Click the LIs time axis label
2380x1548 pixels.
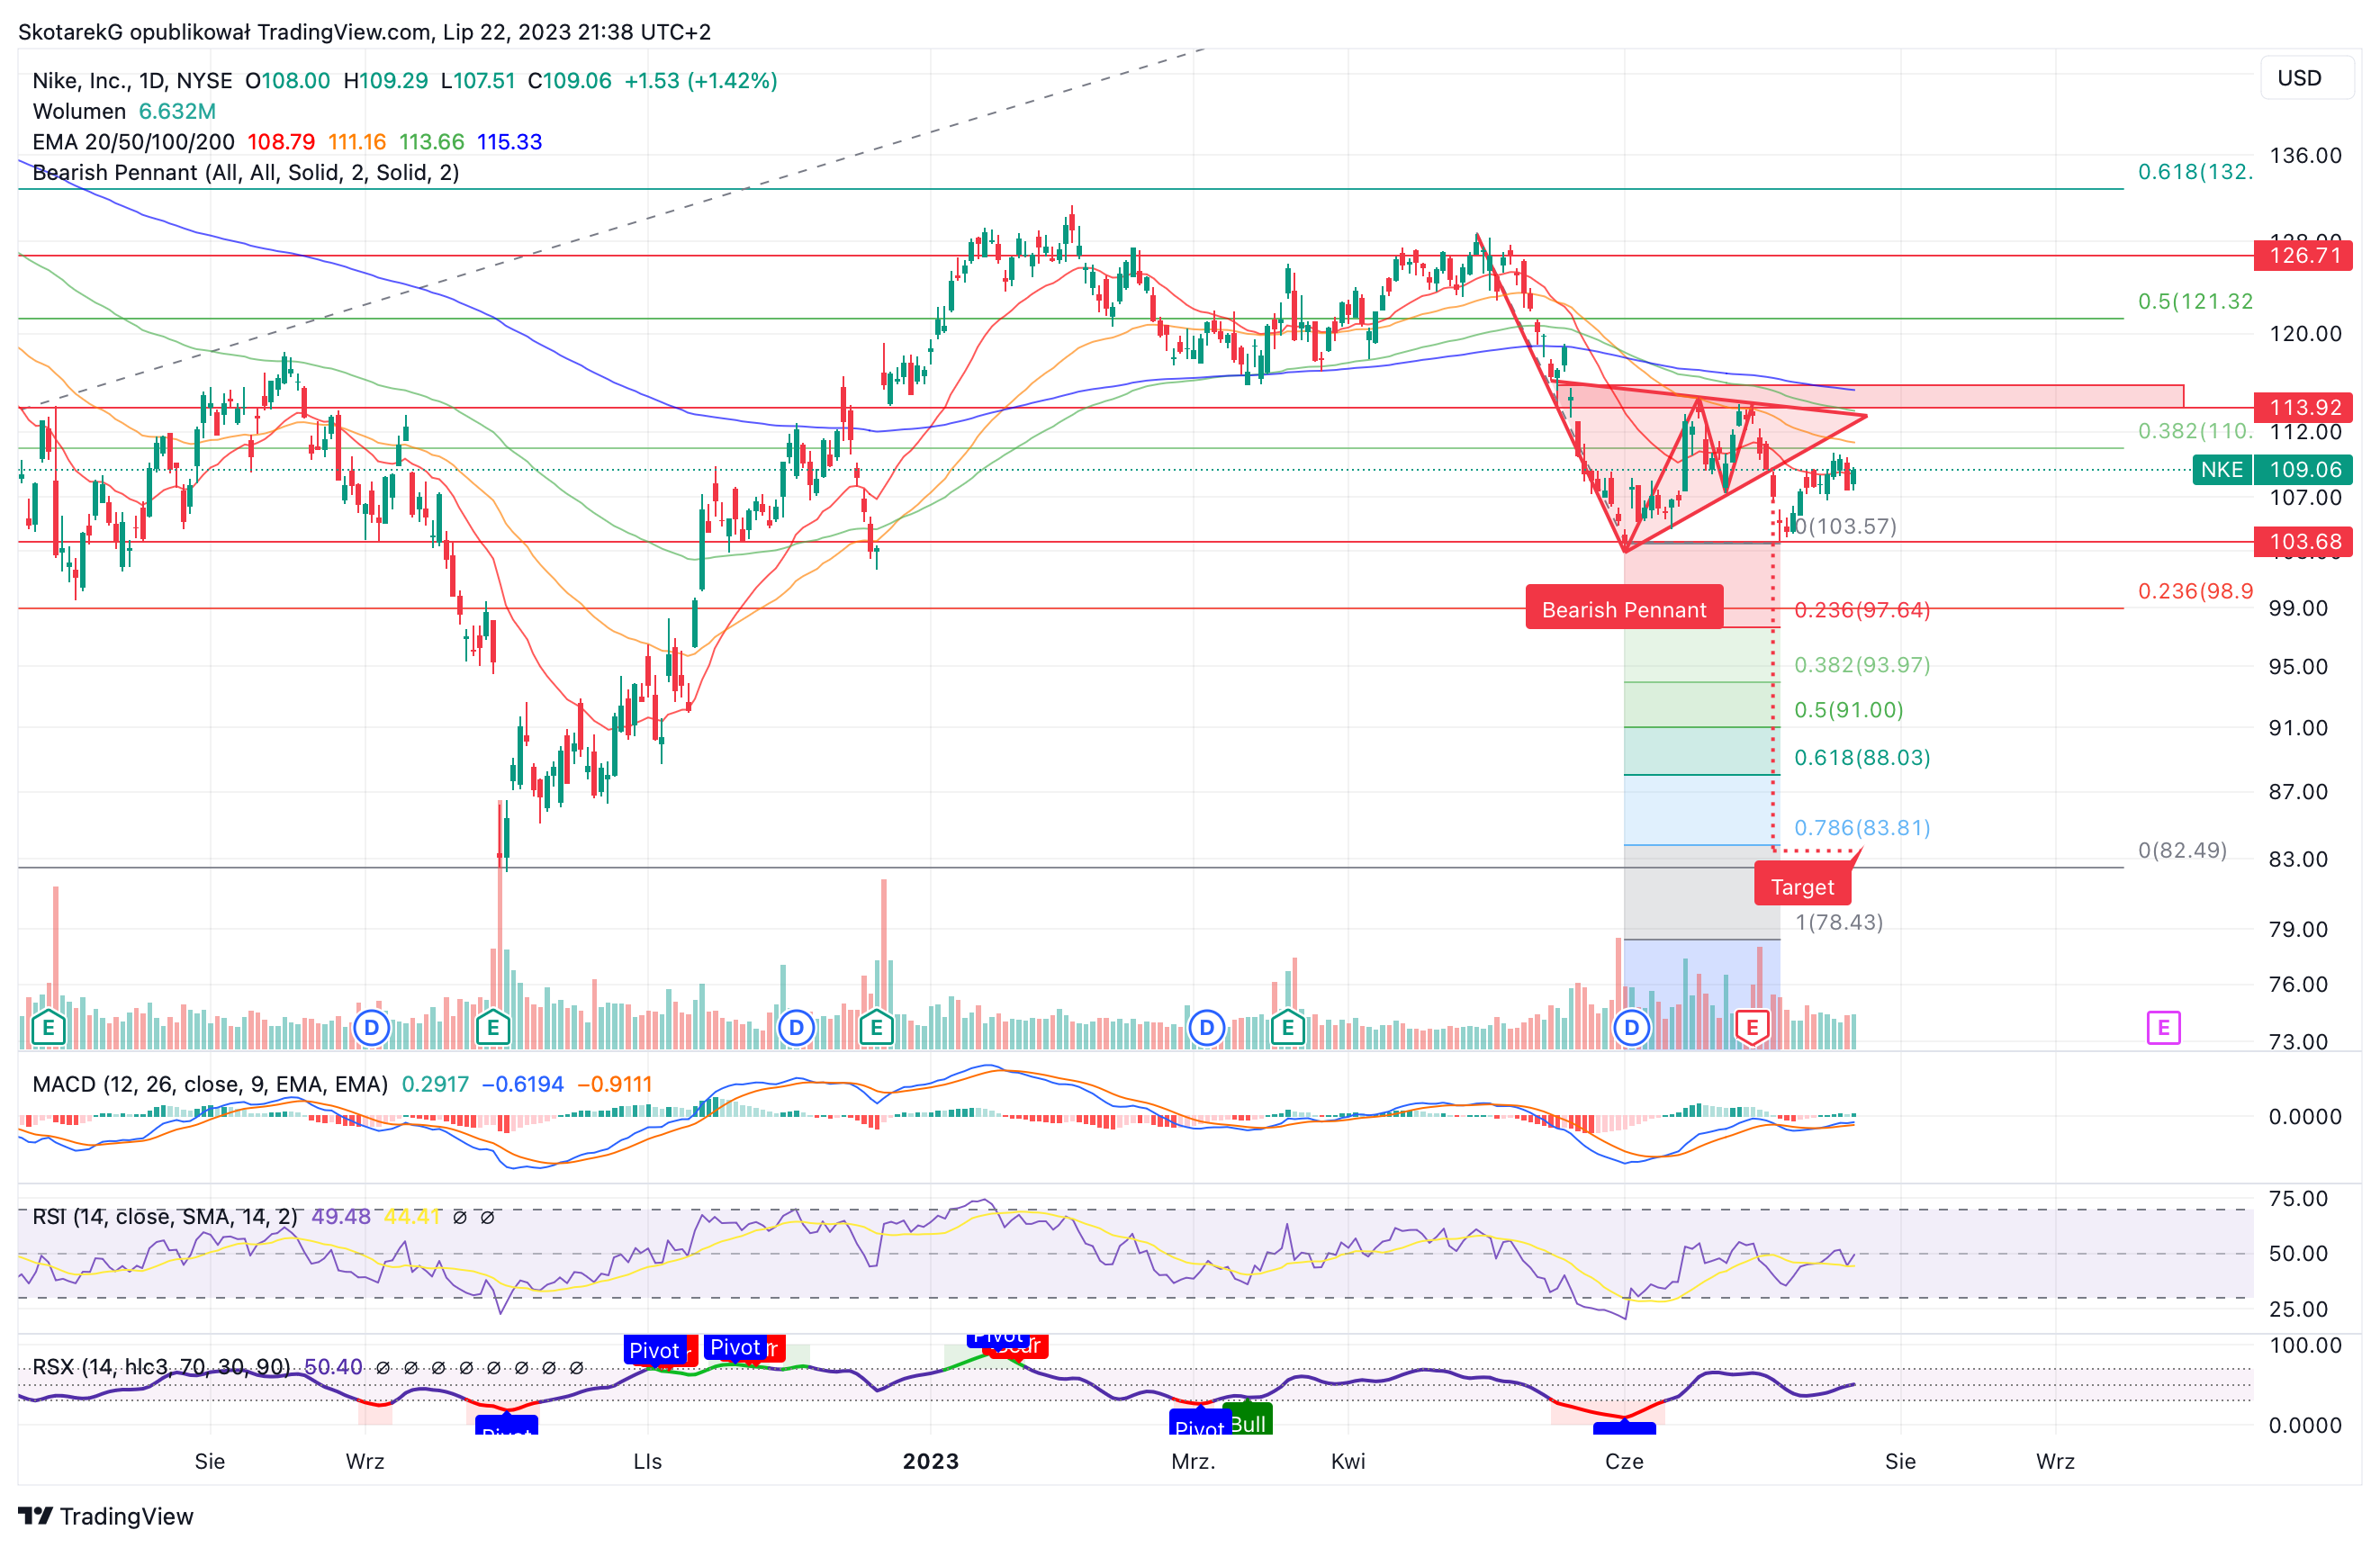coord(647,1461)
